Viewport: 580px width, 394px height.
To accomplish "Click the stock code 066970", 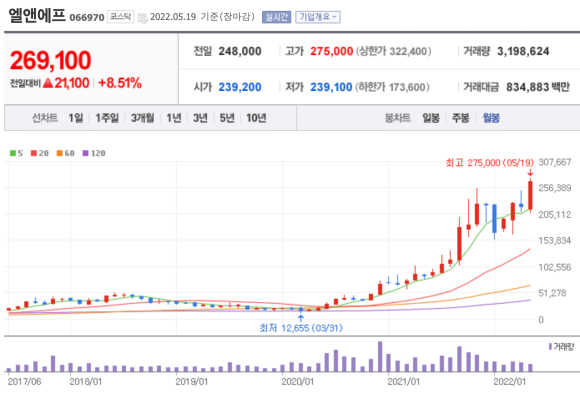I will coord(87,17).
